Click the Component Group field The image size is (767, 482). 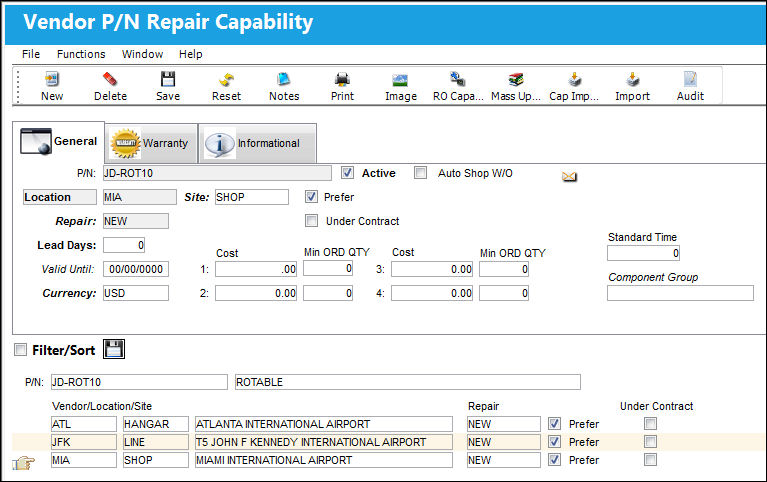(x=680, y=293)
